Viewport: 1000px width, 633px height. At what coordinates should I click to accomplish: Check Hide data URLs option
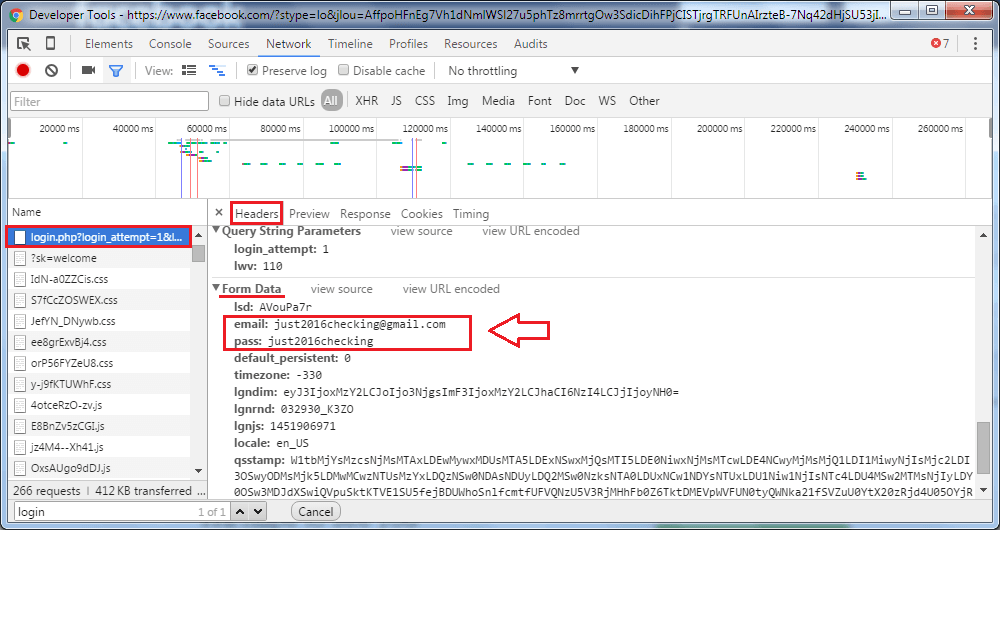pyautogui.click(x=224, y=100)
